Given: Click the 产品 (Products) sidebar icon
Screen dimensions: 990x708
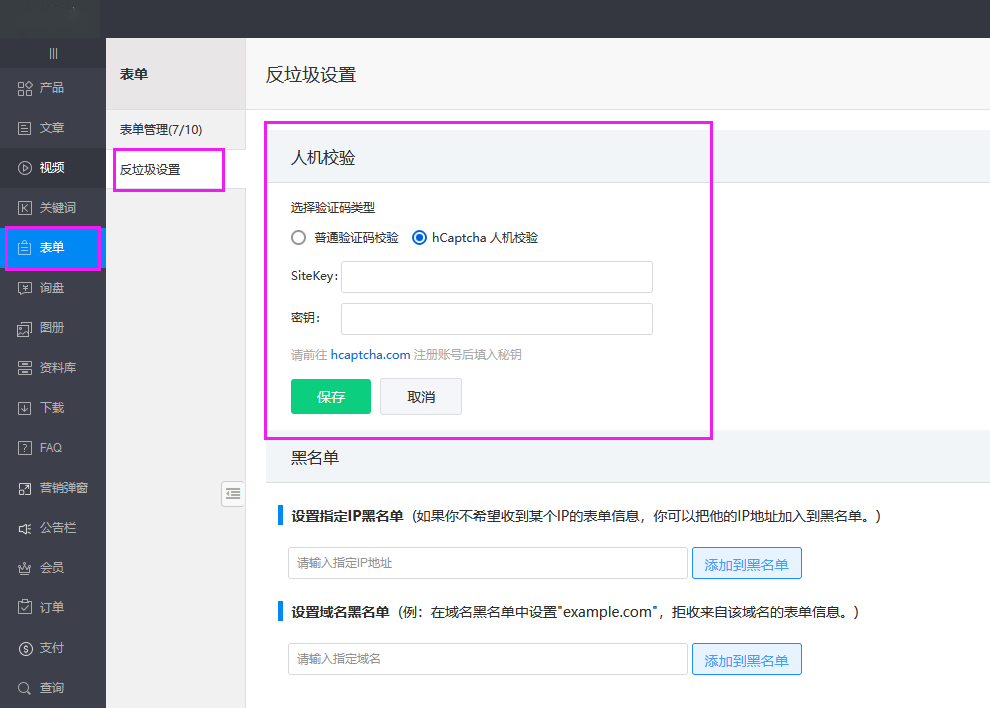Looking at the screenshot, I should pyautogui.click(x=25, y=88).
